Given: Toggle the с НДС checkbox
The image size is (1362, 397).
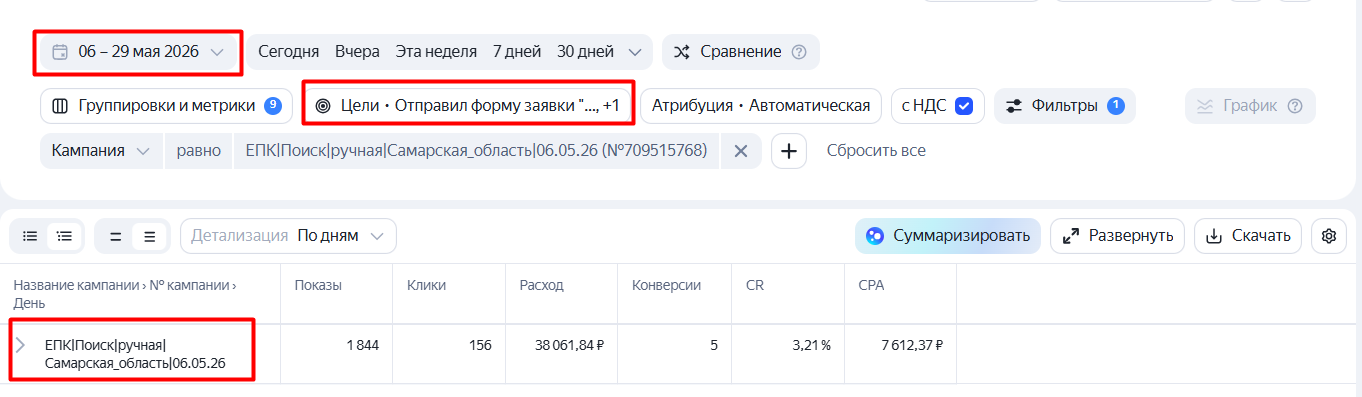Looking at the screenshot, I should (x=964, y=106).
